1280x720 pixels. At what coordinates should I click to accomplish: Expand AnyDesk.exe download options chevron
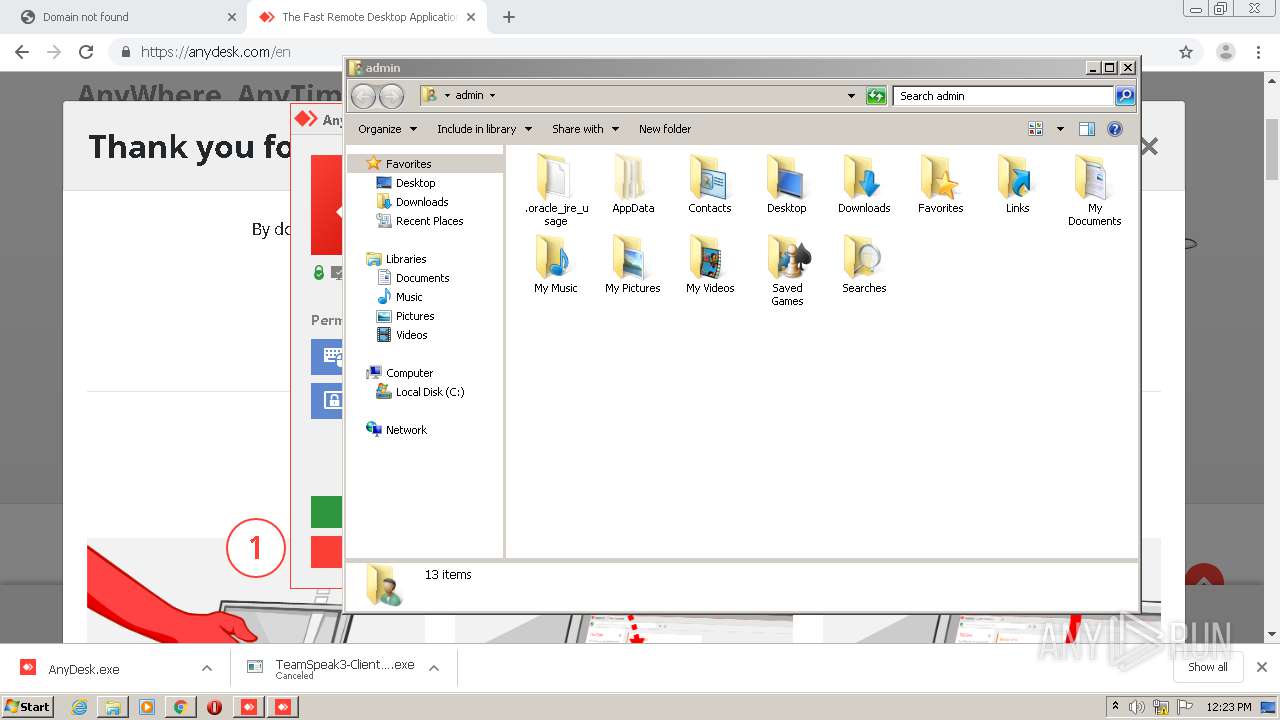point(207,668)
